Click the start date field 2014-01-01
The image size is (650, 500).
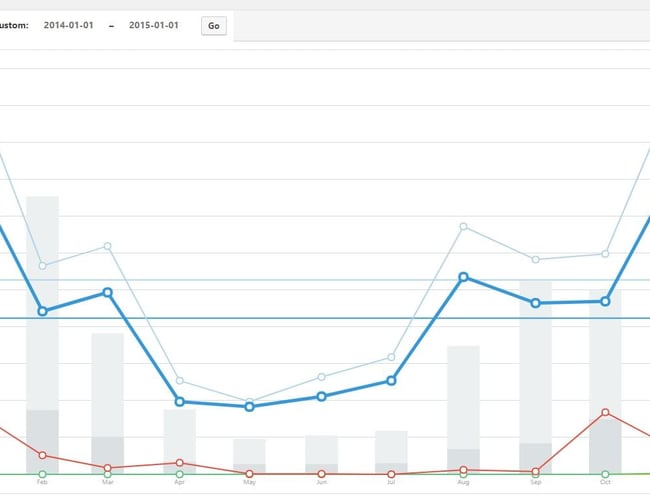(69, 25)
